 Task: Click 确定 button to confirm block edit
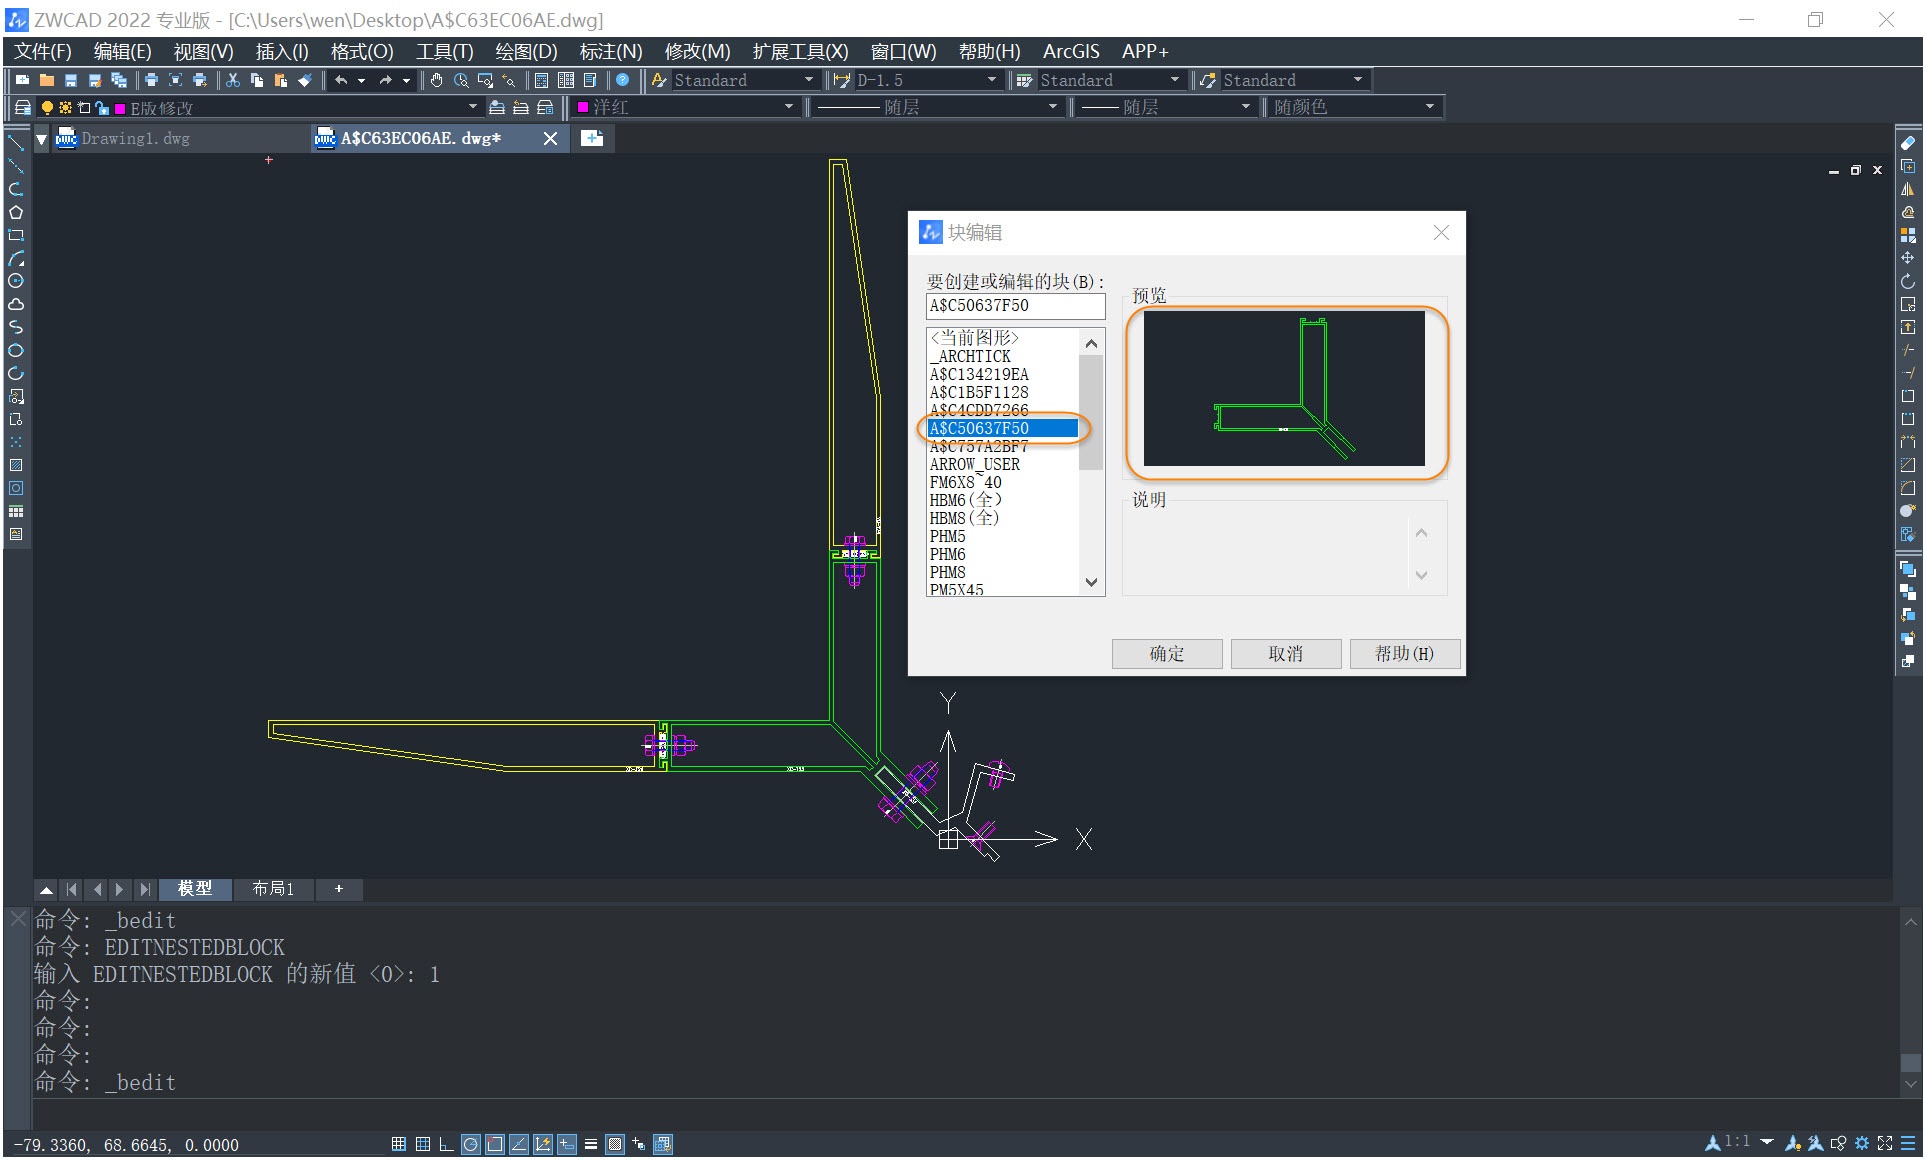(1167, 652)
